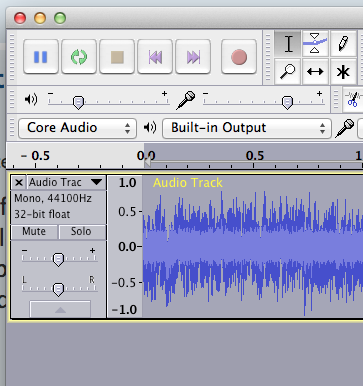Click the minus end of output volume slider

click(x=50, y=94)
